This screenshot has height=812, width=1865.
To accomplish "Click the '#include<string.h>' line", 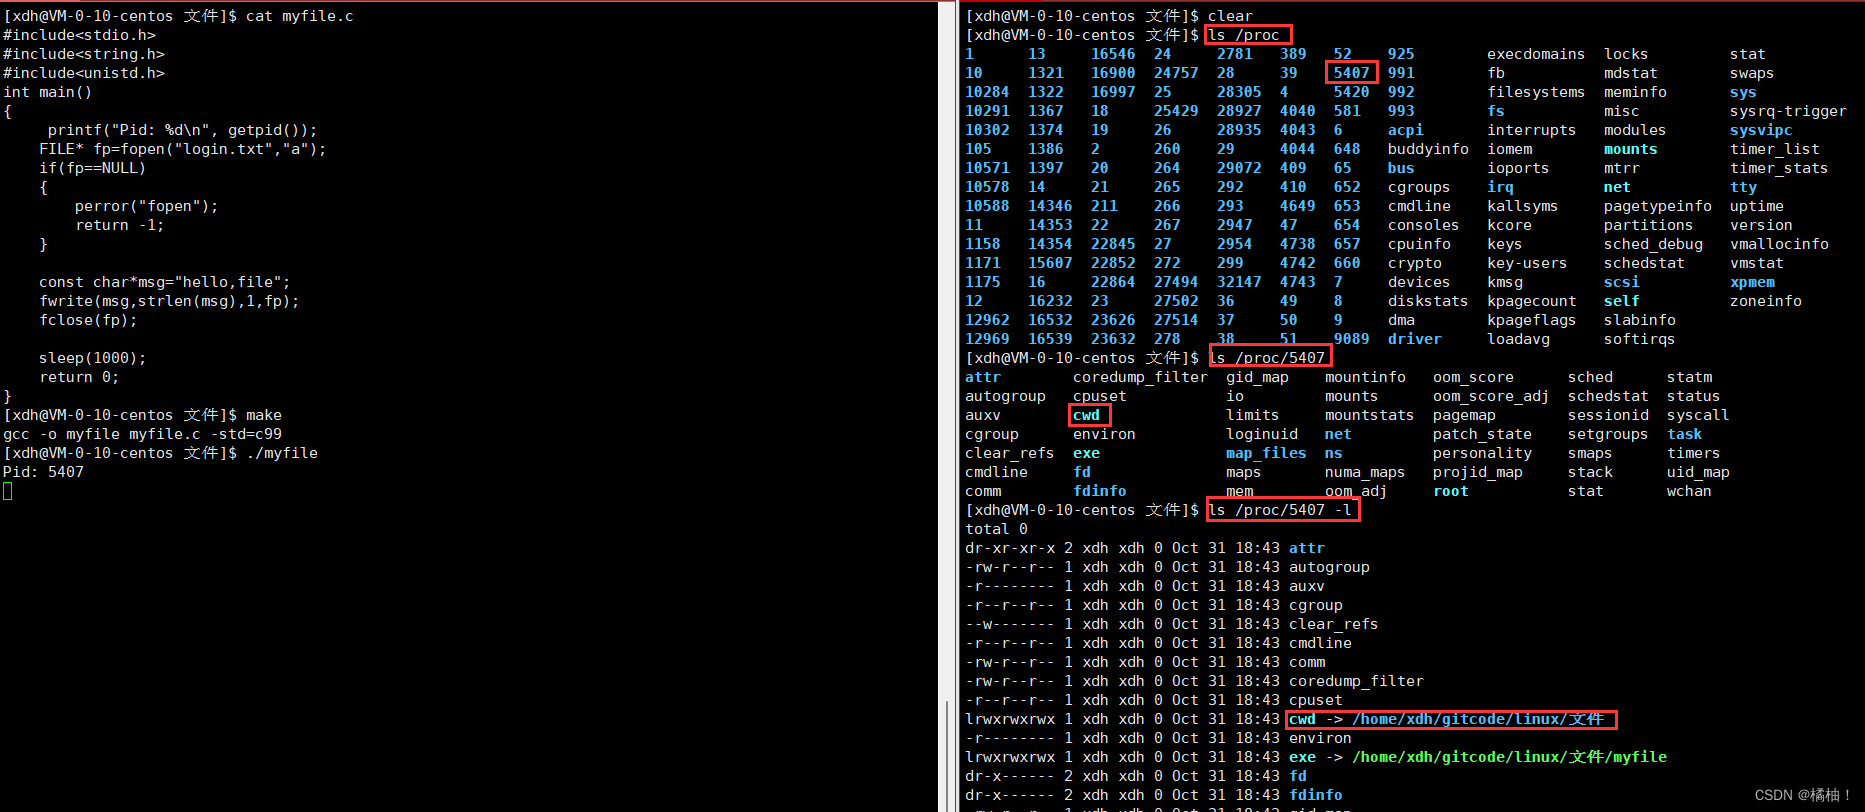I will click(x=84, y=54).
